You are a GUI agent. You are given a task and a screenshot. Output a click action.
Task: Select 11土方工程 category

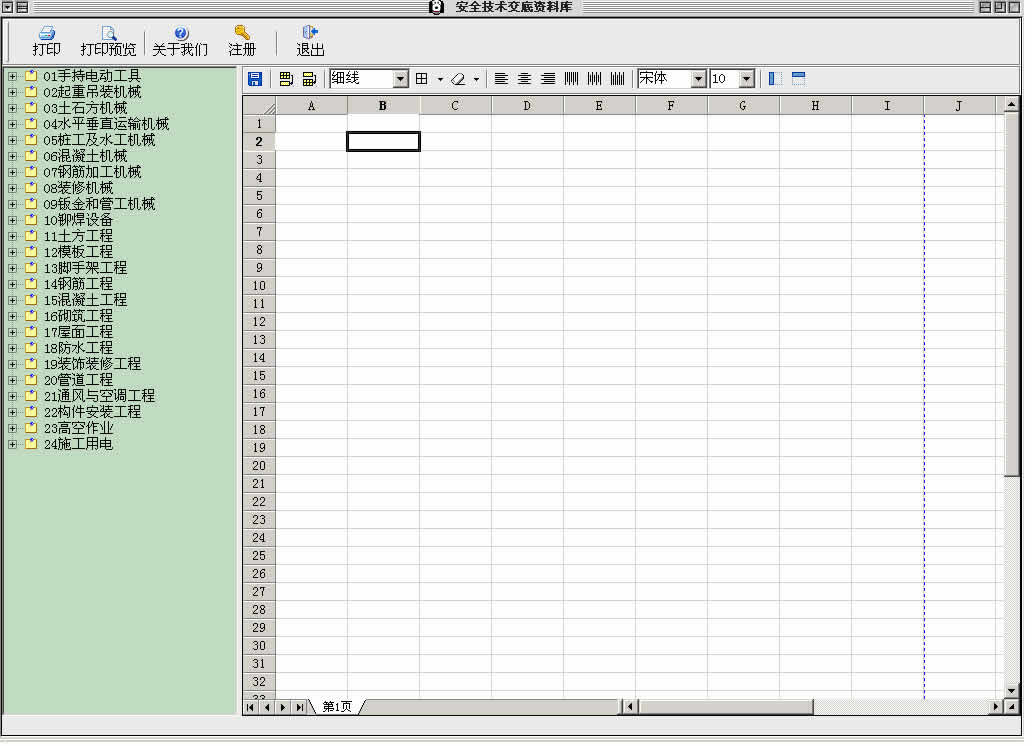click(x=78, y=236)
